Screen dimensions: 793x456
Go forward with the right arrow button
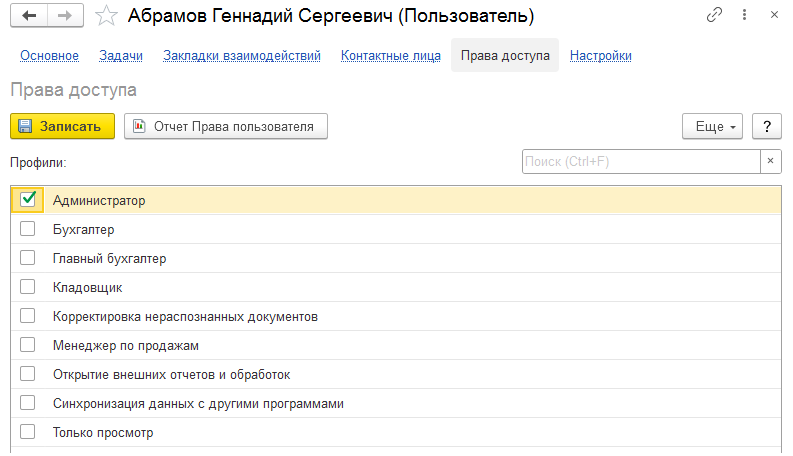tap(65, 16)
